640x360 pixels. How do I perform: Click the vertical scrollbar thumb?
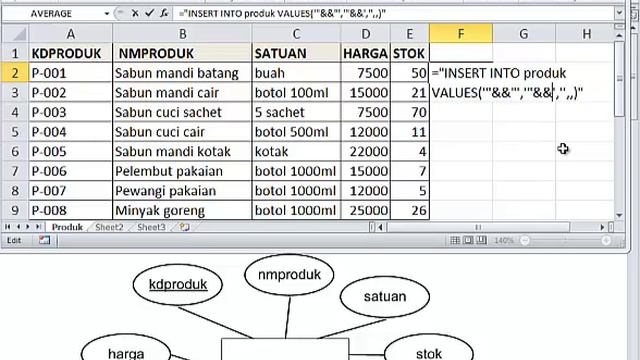(619, 78)
